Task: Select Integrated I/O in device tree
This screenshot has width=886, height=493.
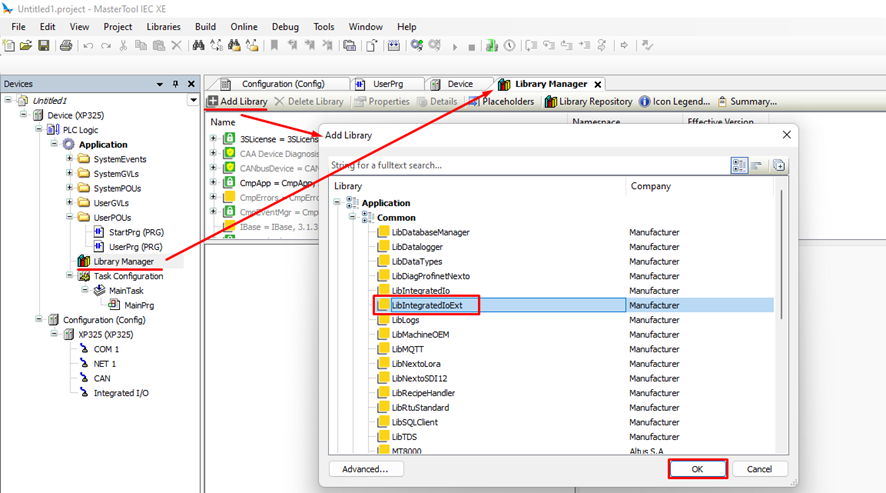Action: (121, 393)
